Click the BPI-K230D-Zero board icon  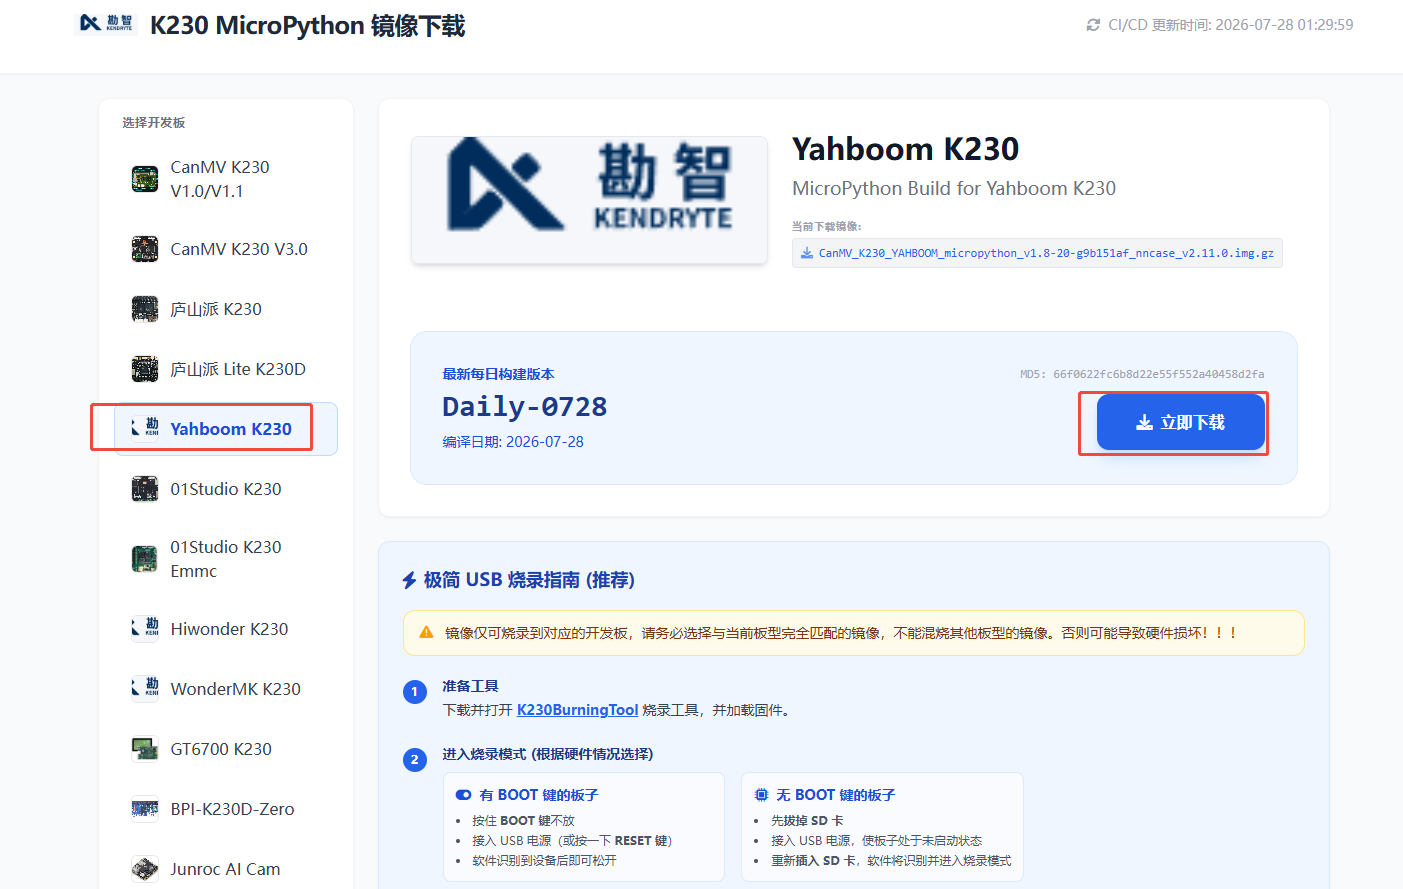pyautogui.click(x=145, y=809)
